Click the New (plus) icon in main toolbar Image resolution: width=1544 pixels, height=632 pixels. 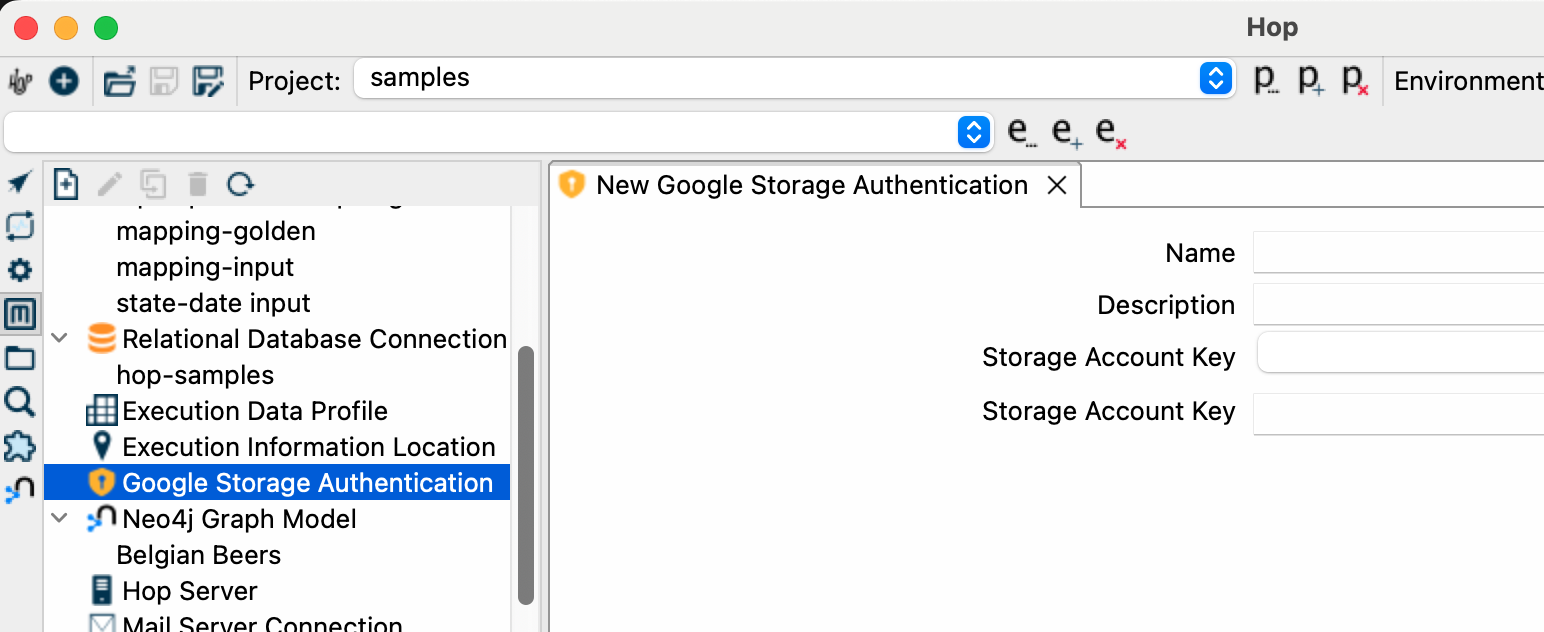tap(64, 81)
